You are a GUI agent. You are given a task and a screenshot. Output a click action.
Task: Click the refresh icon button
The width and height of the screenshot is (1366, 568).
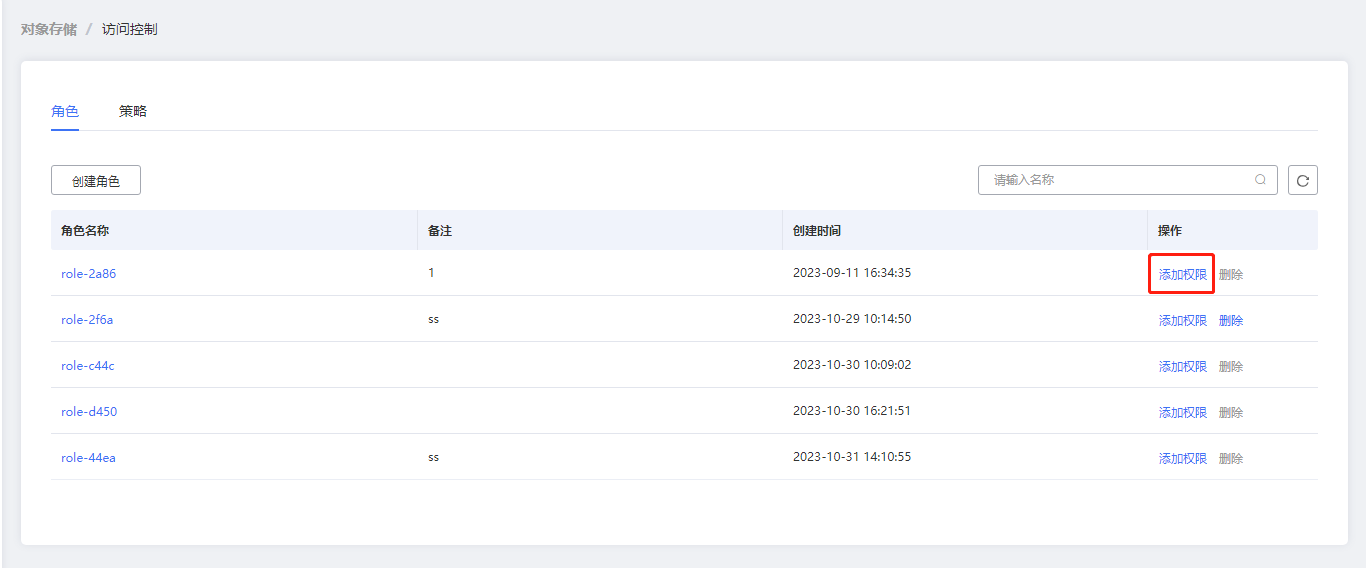pyautogui.click(x=1302, y=181)
